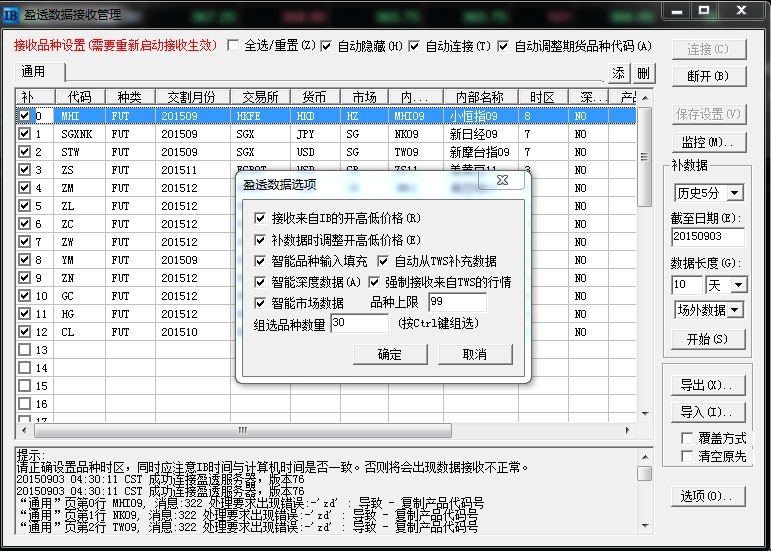Viewport: 771px width, 551px height.
Task: Click the 导出(X) export button
Action: 706,385
